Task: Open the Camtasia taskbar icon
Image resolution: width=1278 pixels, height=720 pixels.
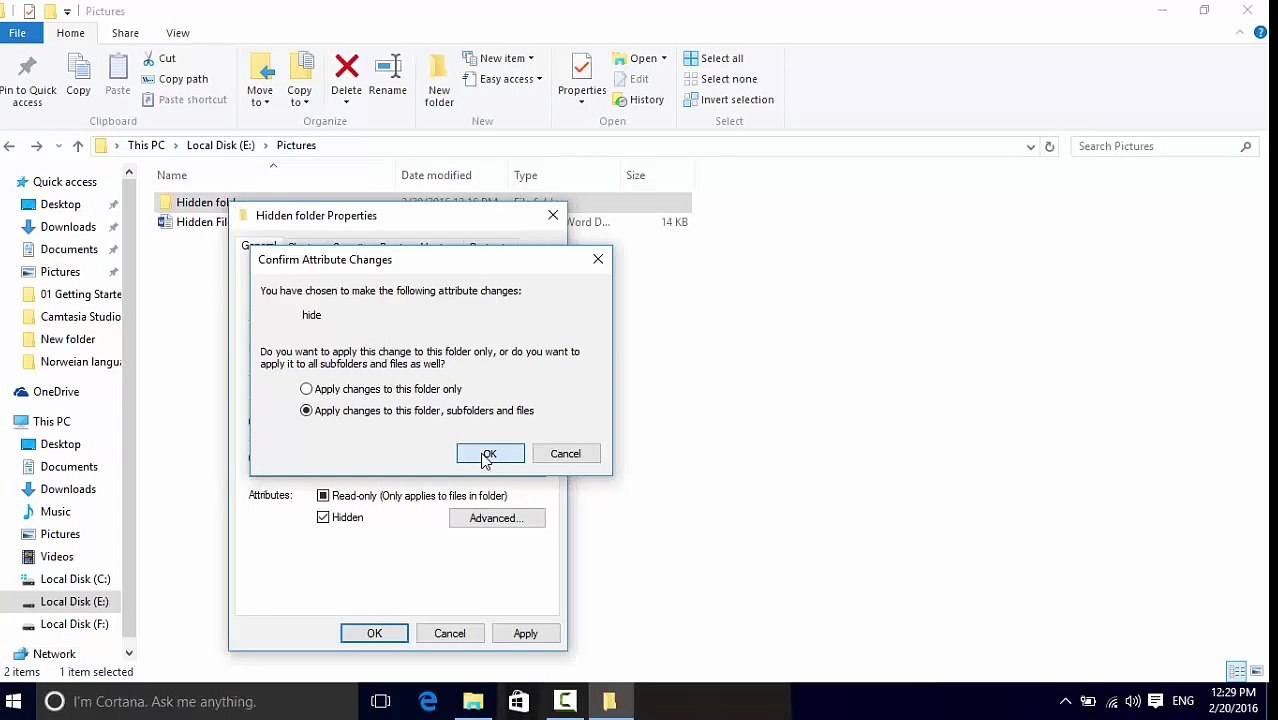Action: pyautogui.click(x=565, y=701)
